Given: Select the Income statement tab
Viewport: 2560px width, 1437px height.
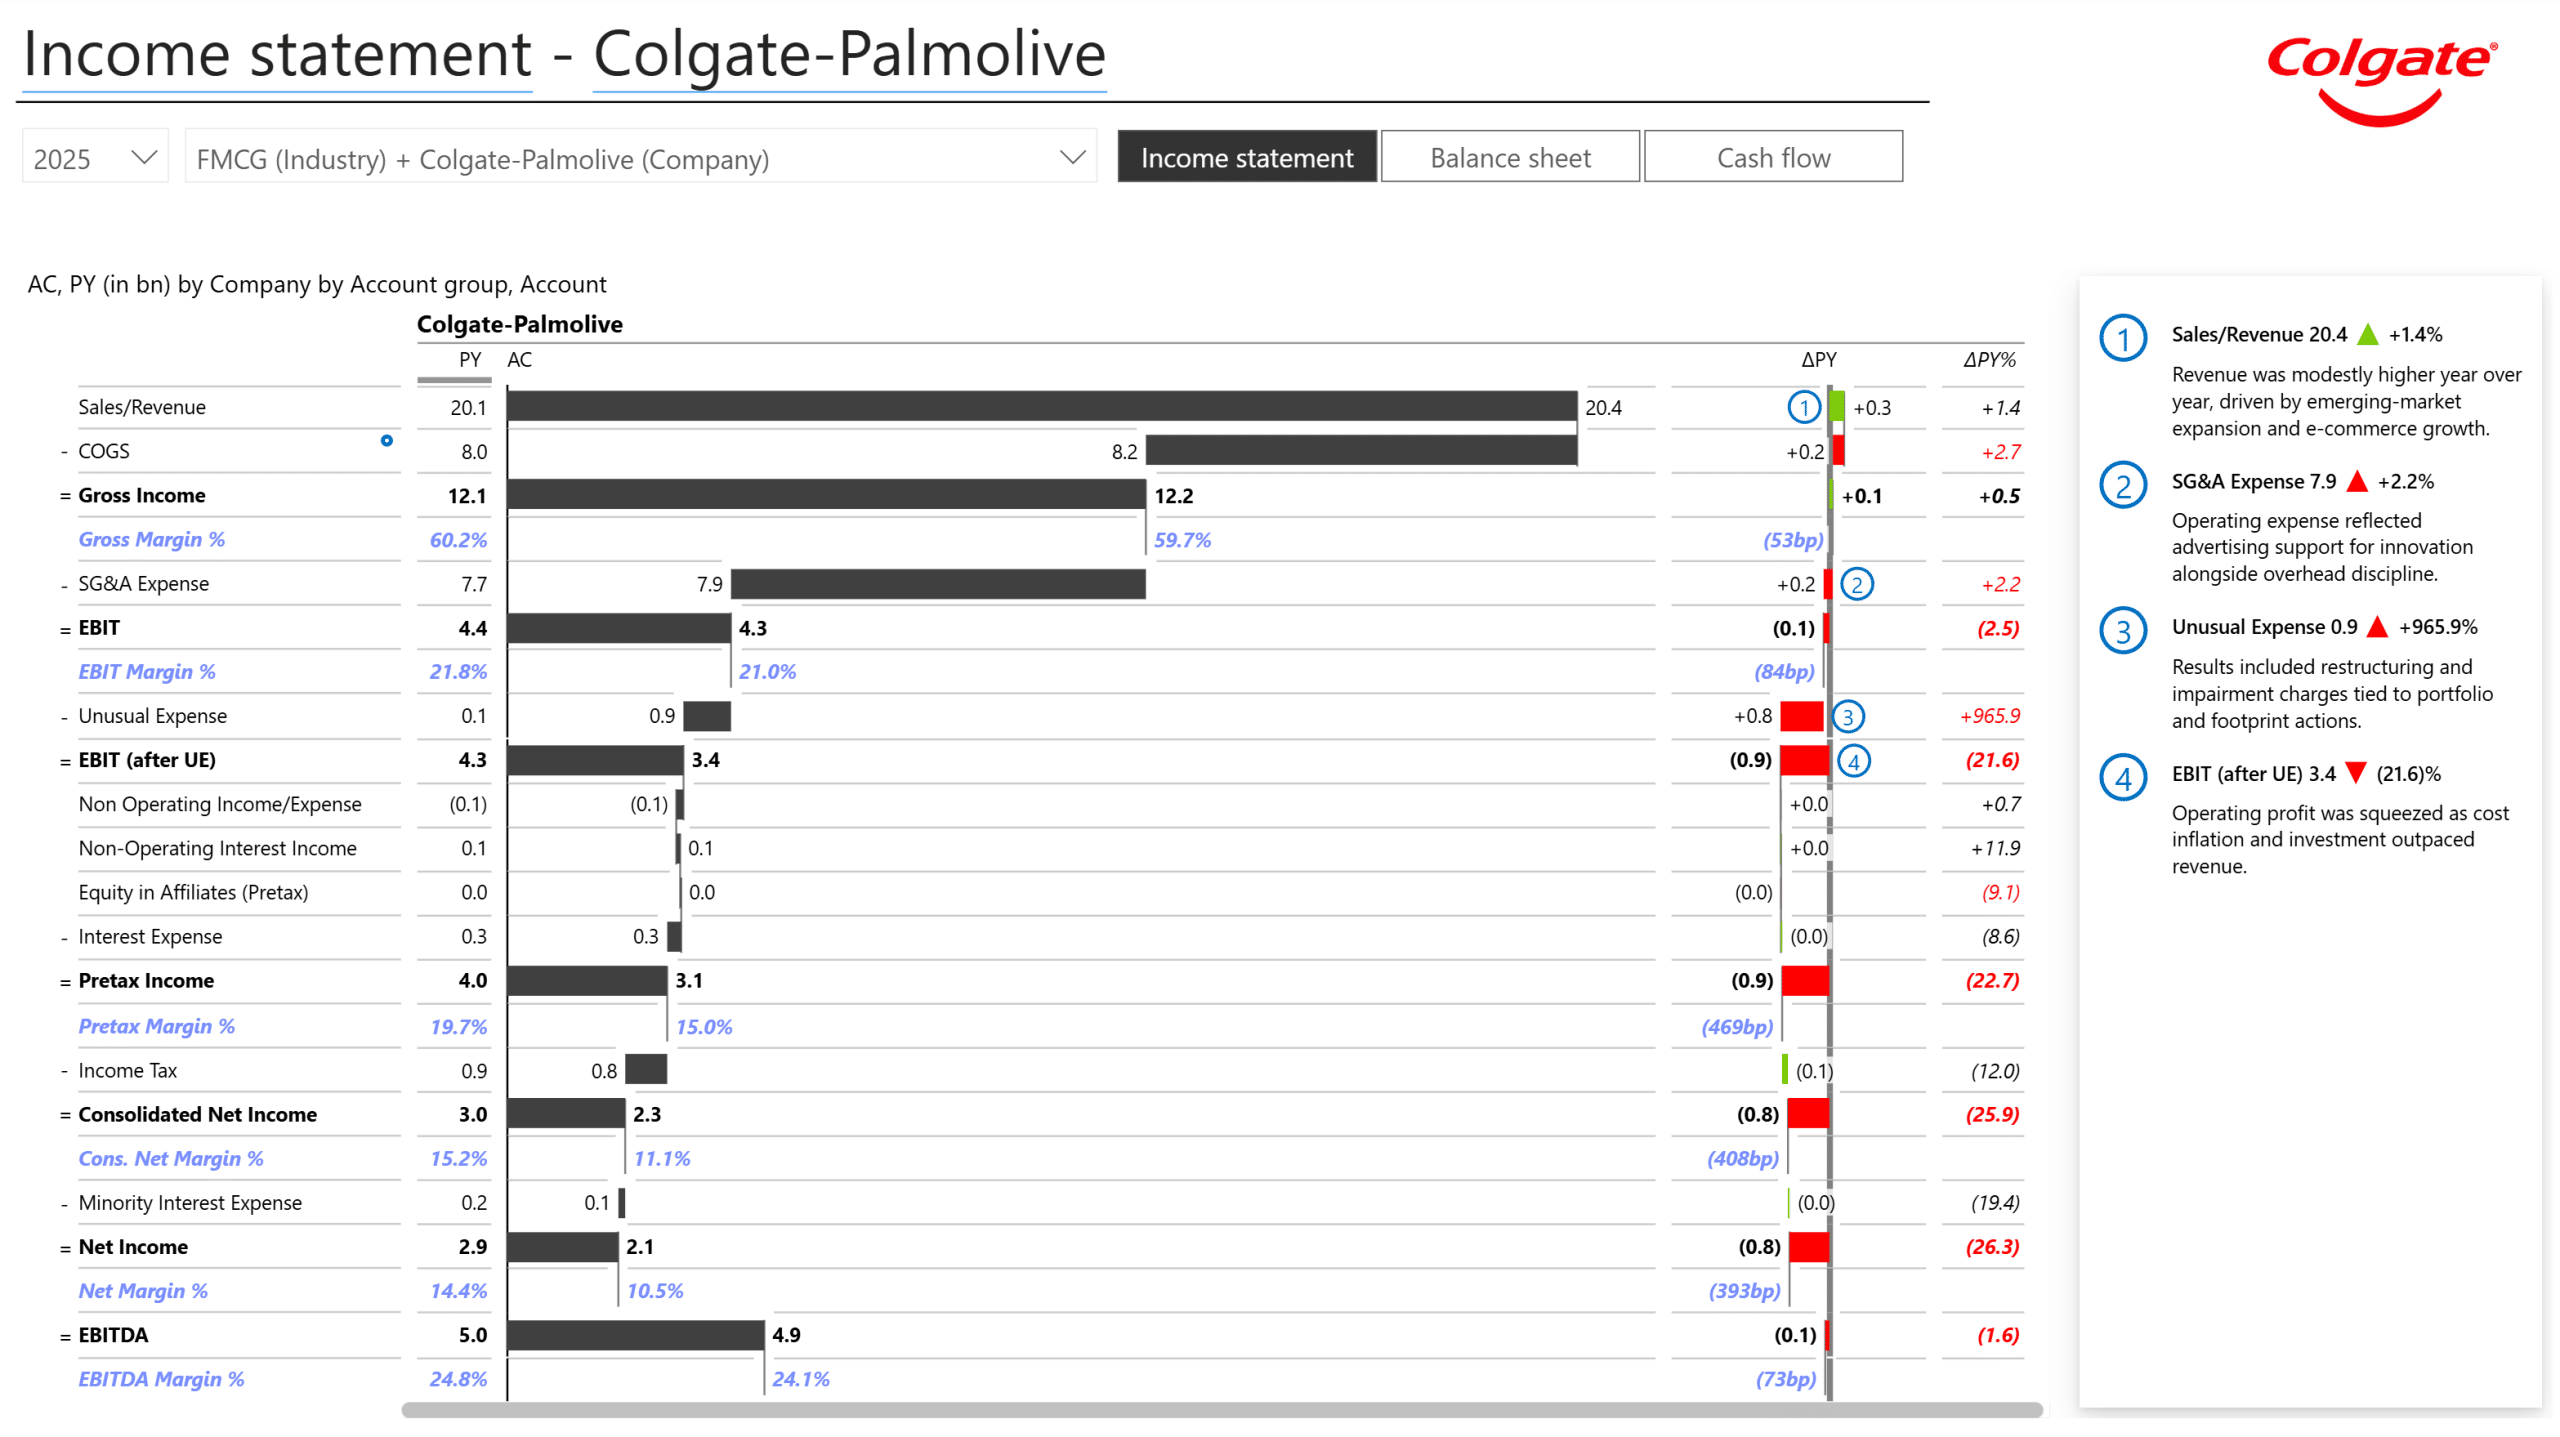Looking at the screenshot, I should pos(1246,157).
